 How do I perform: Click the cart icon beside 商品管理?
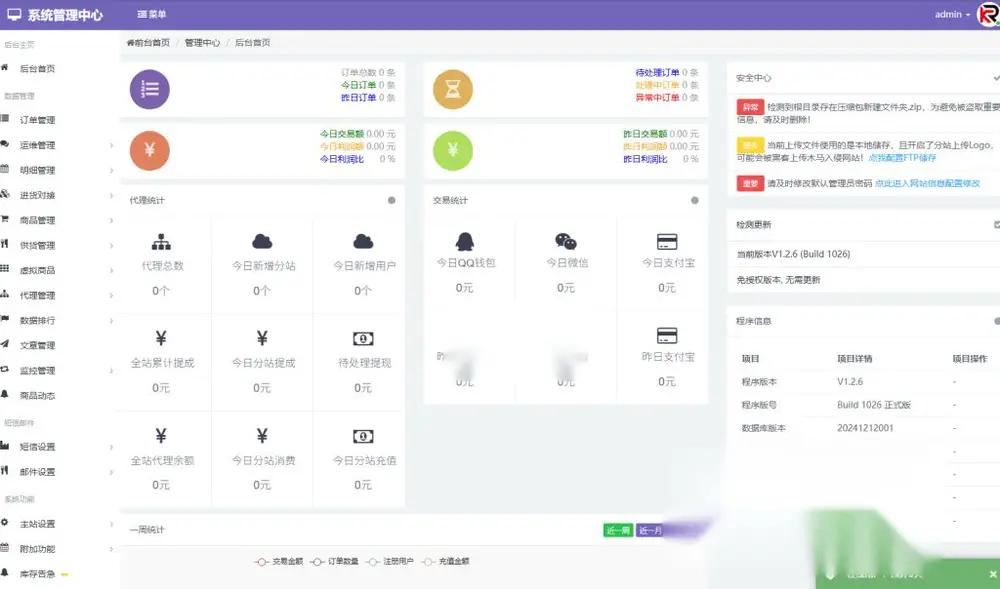point(4,219)
